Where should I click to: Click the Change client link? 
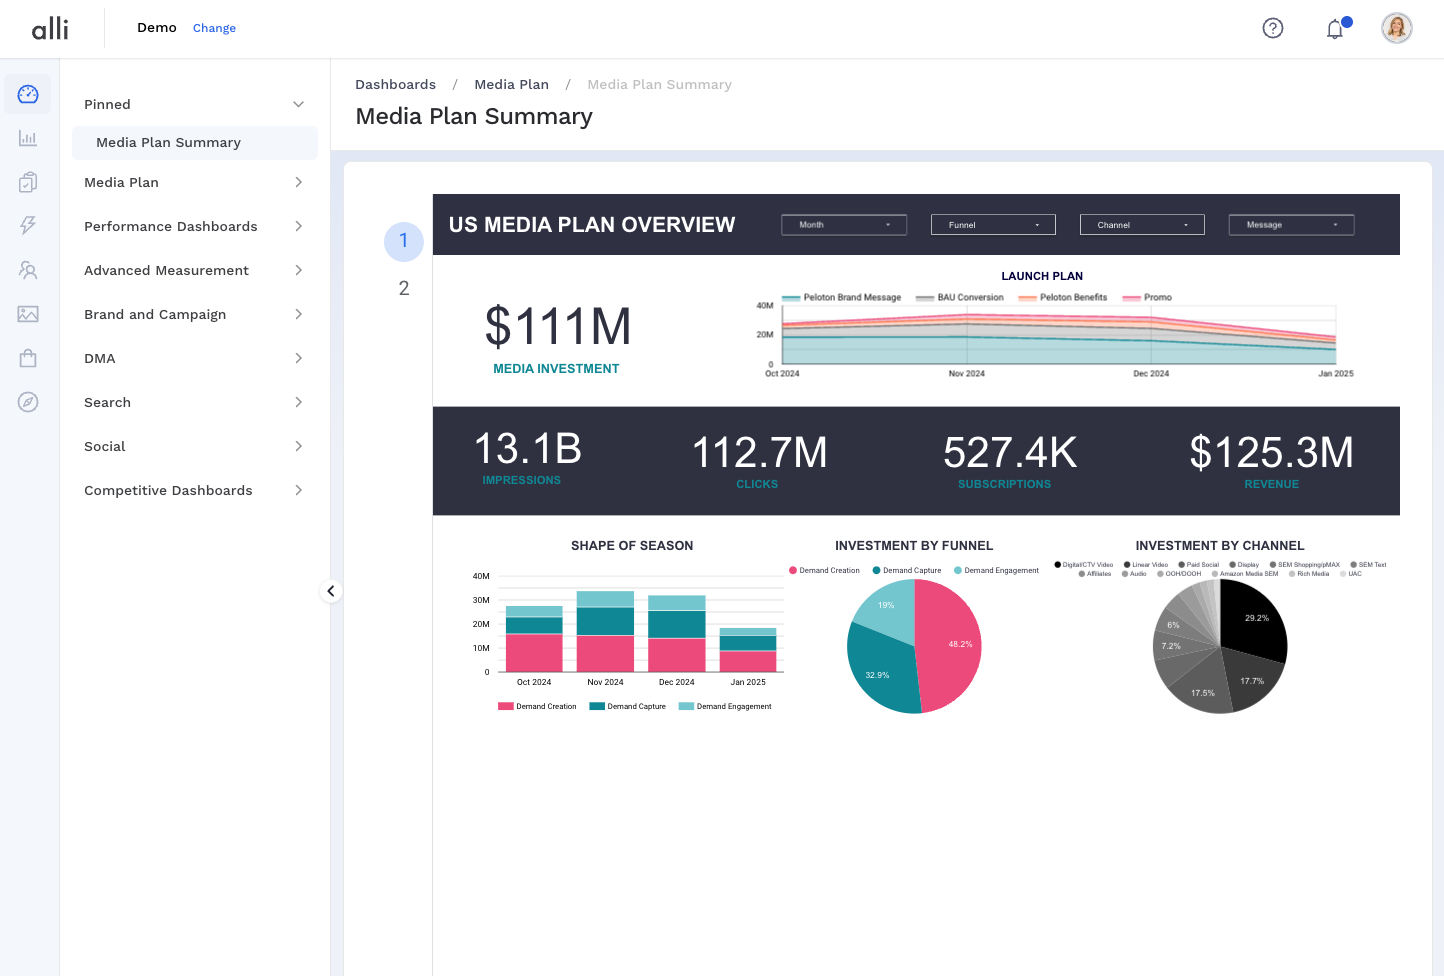click(214, 28)
